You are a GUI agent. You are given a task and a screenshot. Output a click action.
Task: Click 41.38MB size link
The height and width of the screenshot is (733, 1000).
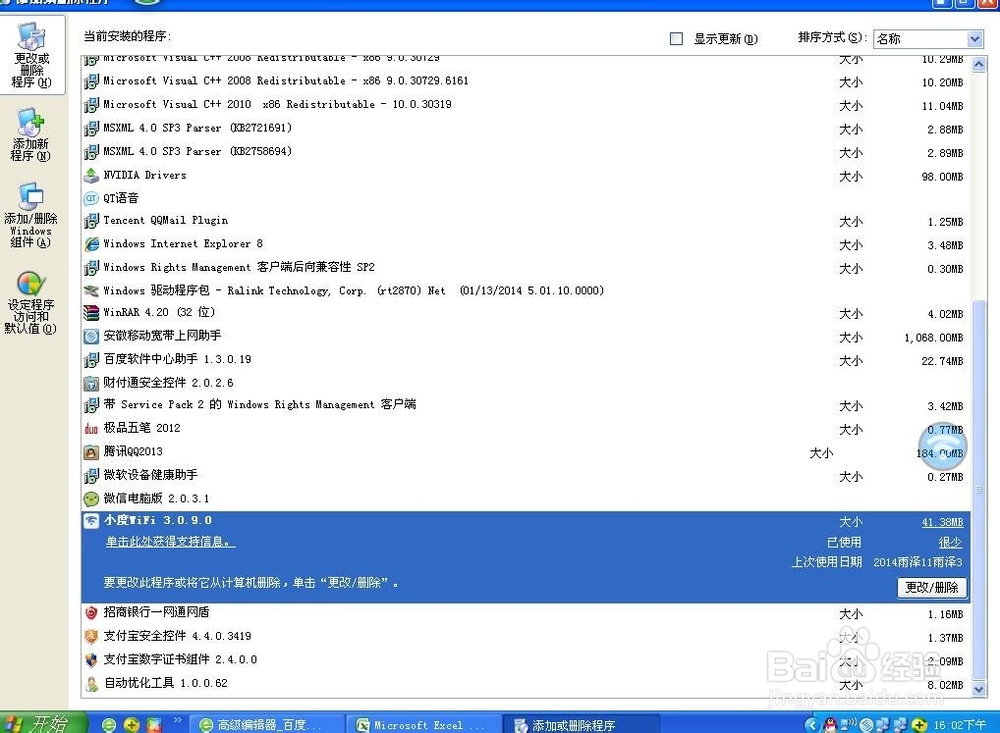click(x=943, y=522)
